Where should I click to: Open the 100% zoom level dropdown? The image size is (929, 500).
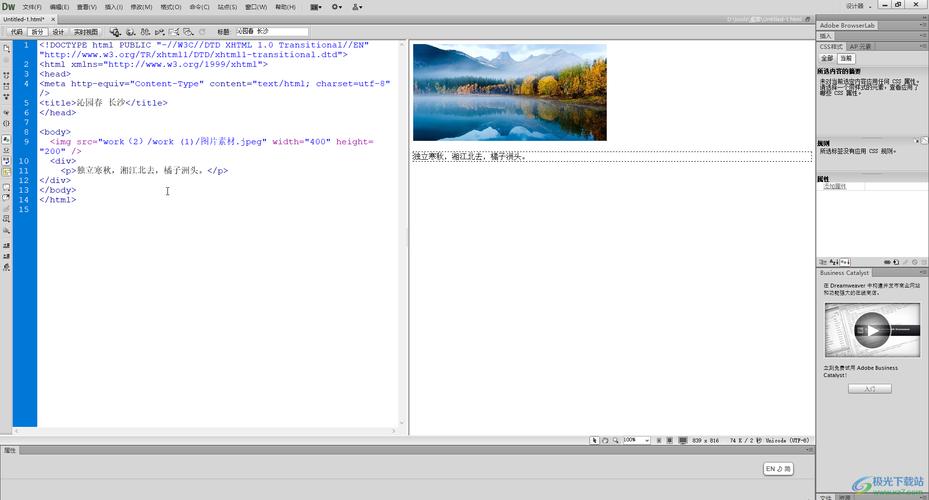click(634, 440)
